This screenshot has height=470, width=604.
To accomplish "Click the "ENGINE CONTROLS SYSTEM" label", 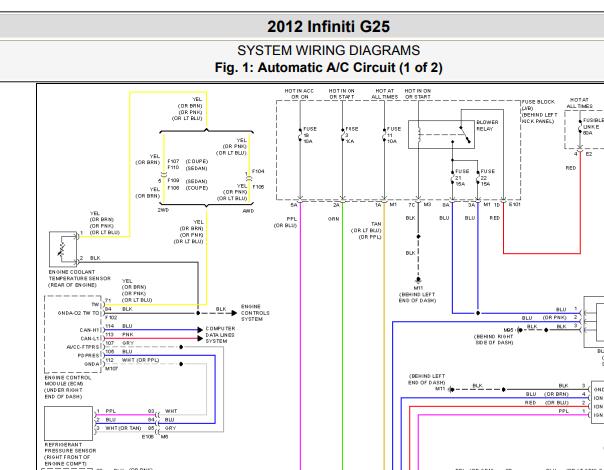I will (255, 313).
